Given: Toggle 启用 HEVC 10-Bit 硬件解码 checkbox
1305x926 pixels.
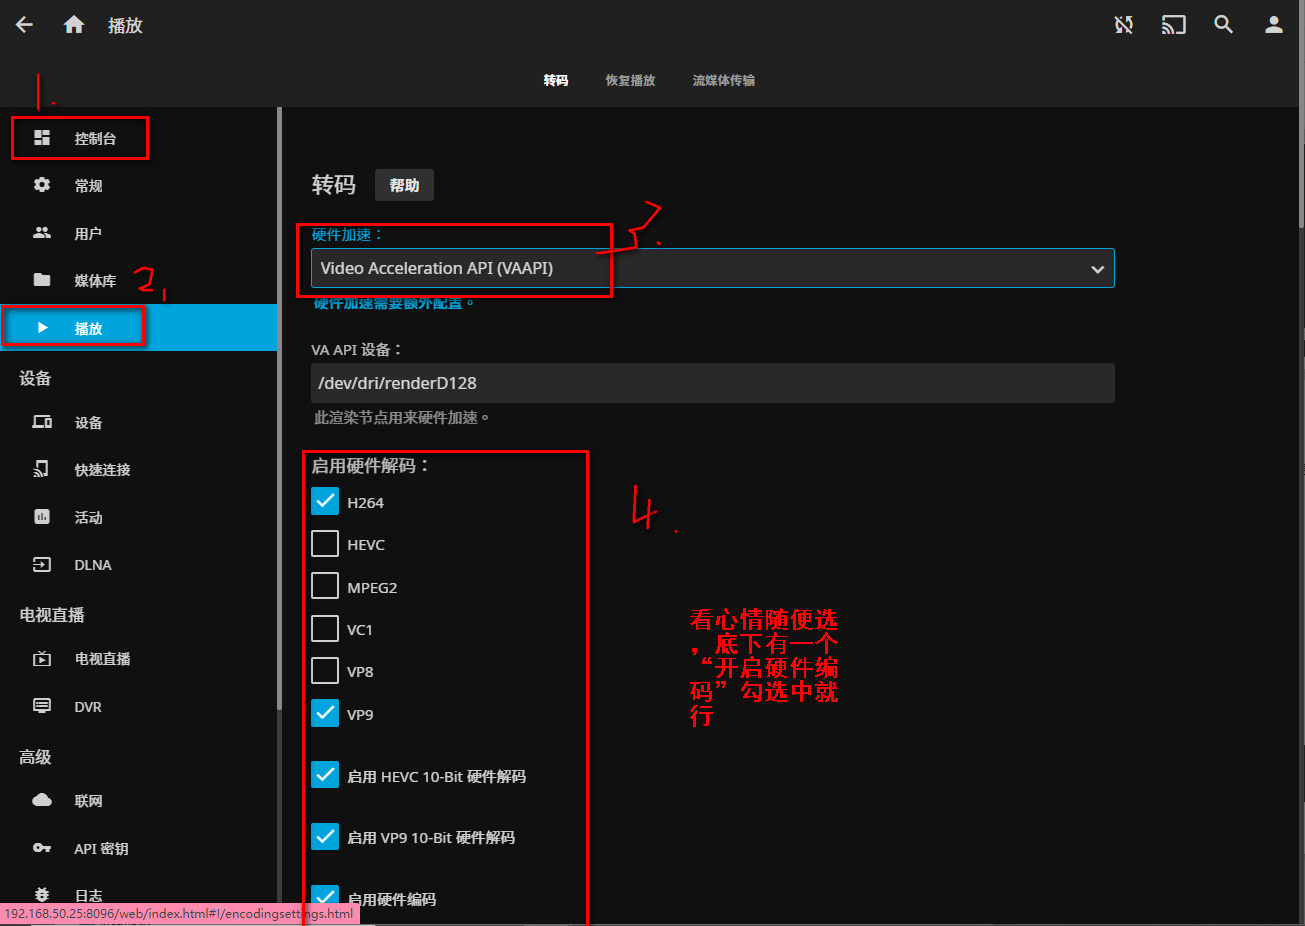Looking at the screenshot, I should click(325, 775).
